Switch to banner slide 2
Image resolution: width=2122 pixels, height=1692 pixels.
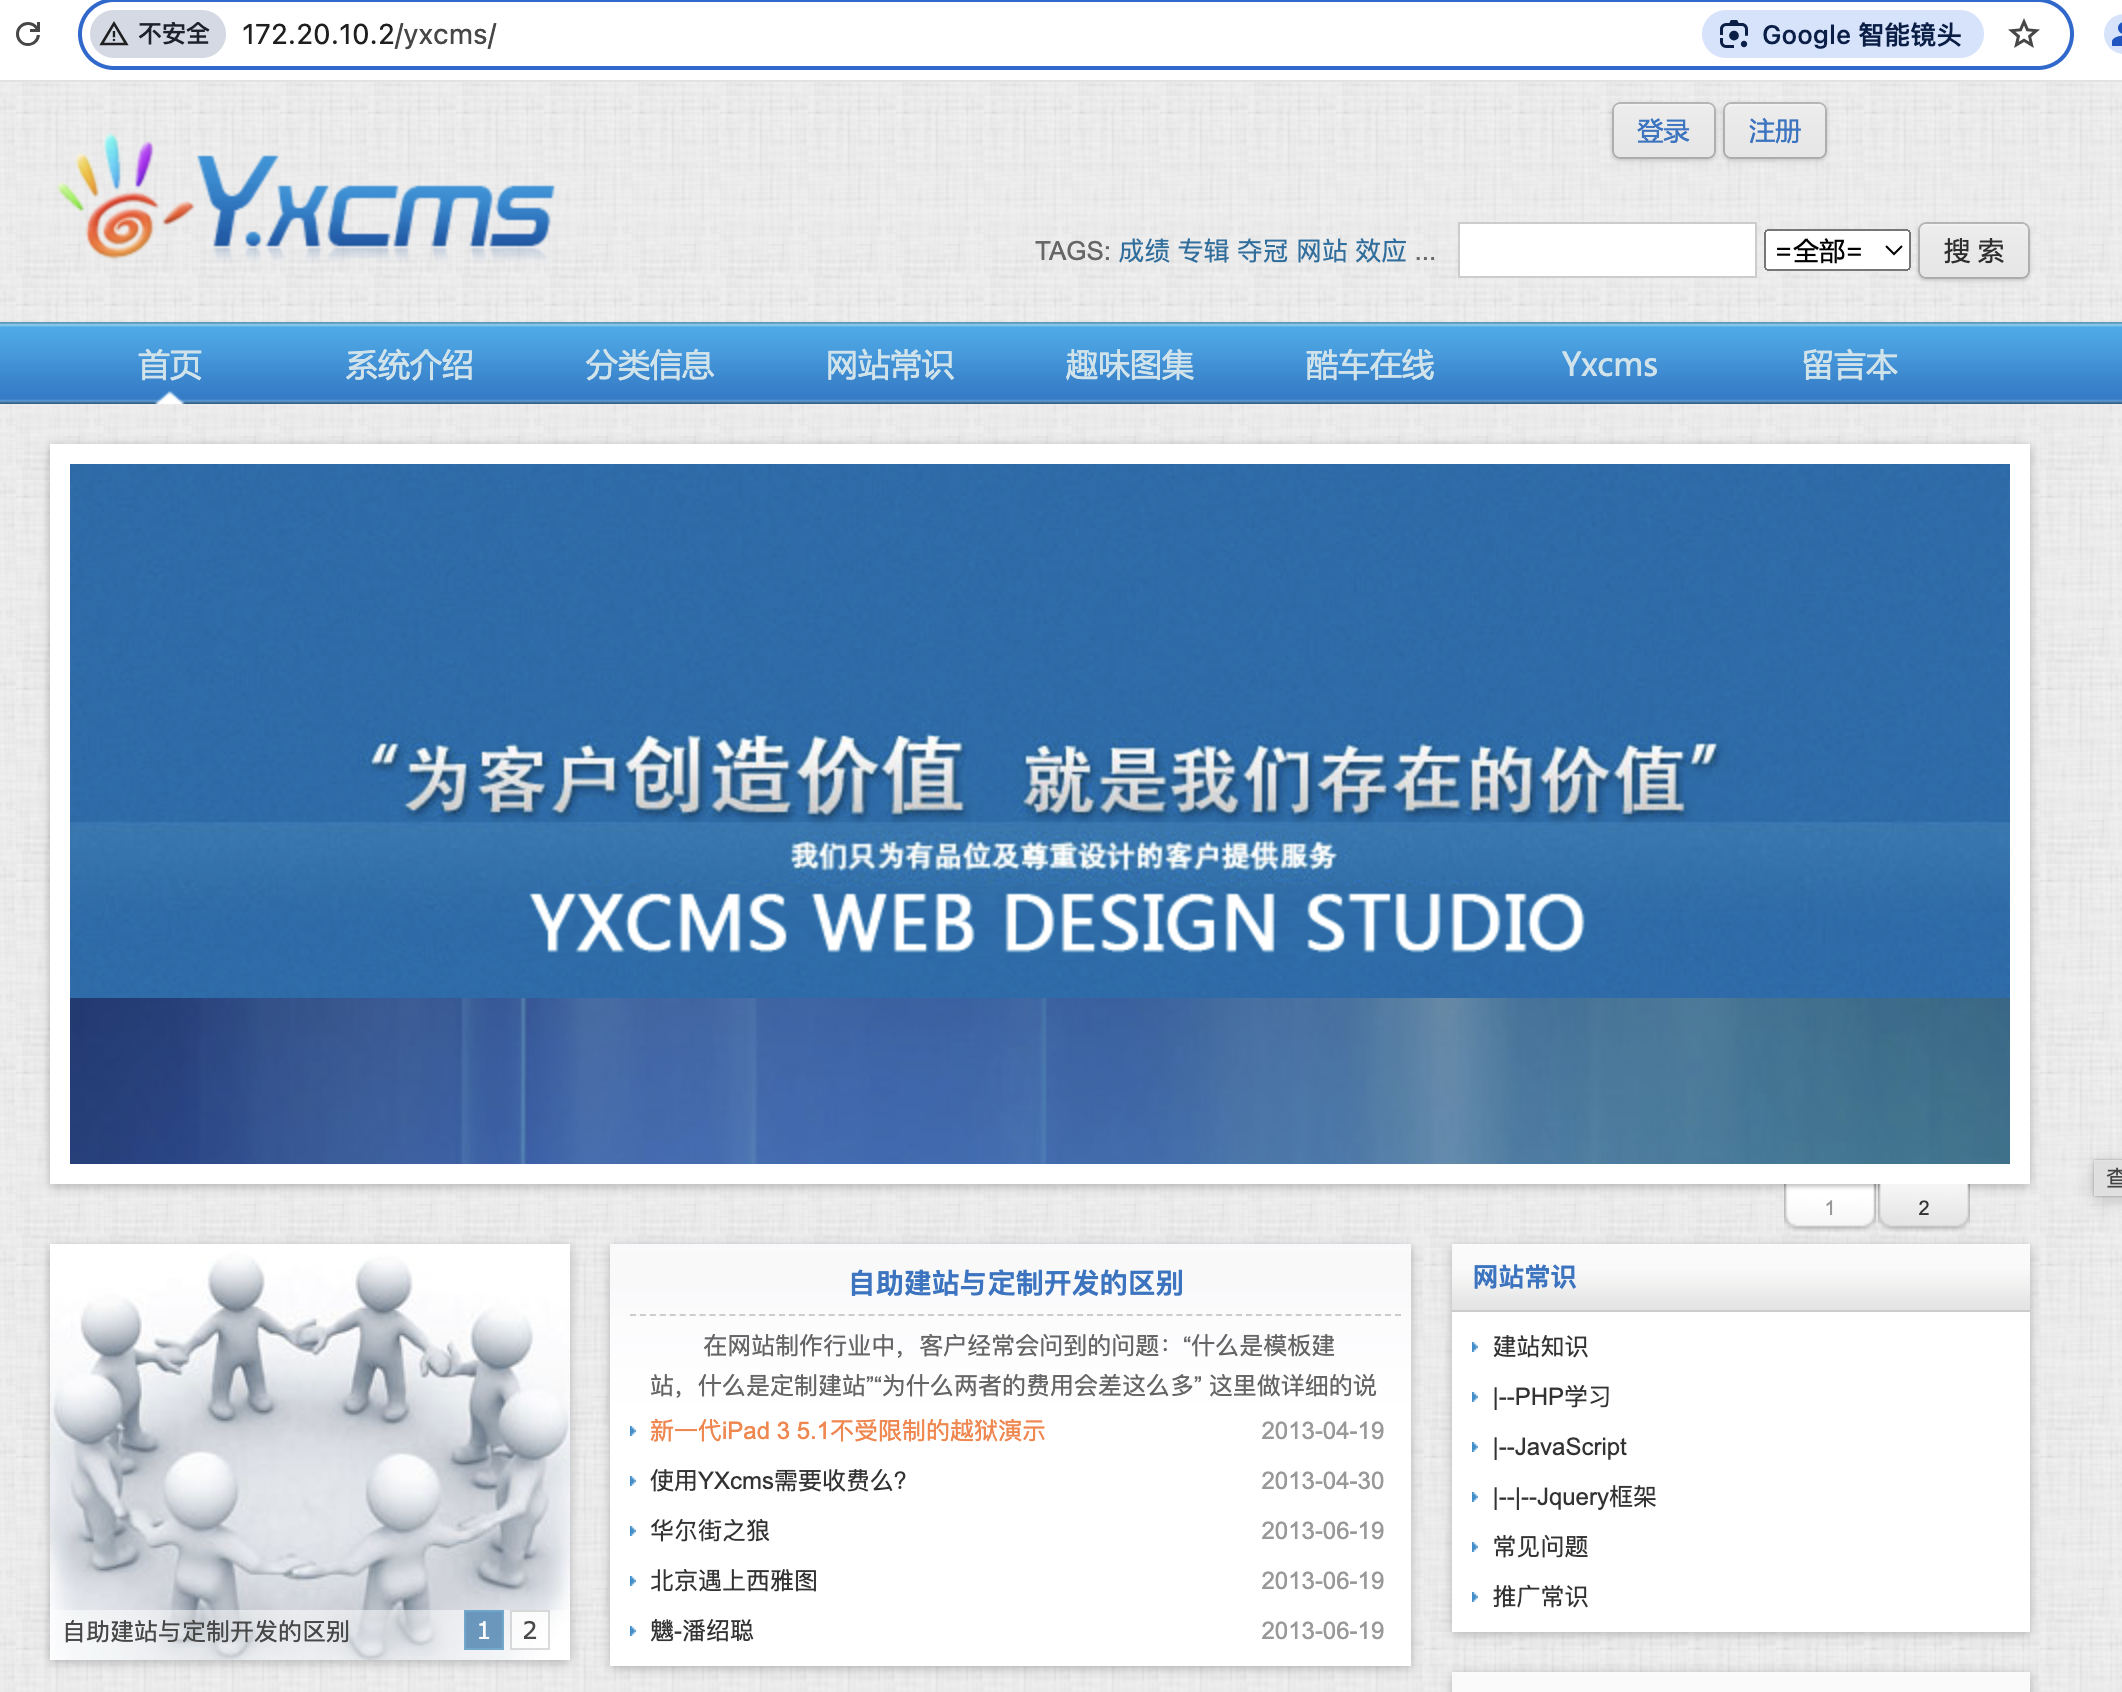[1922, 1207]
